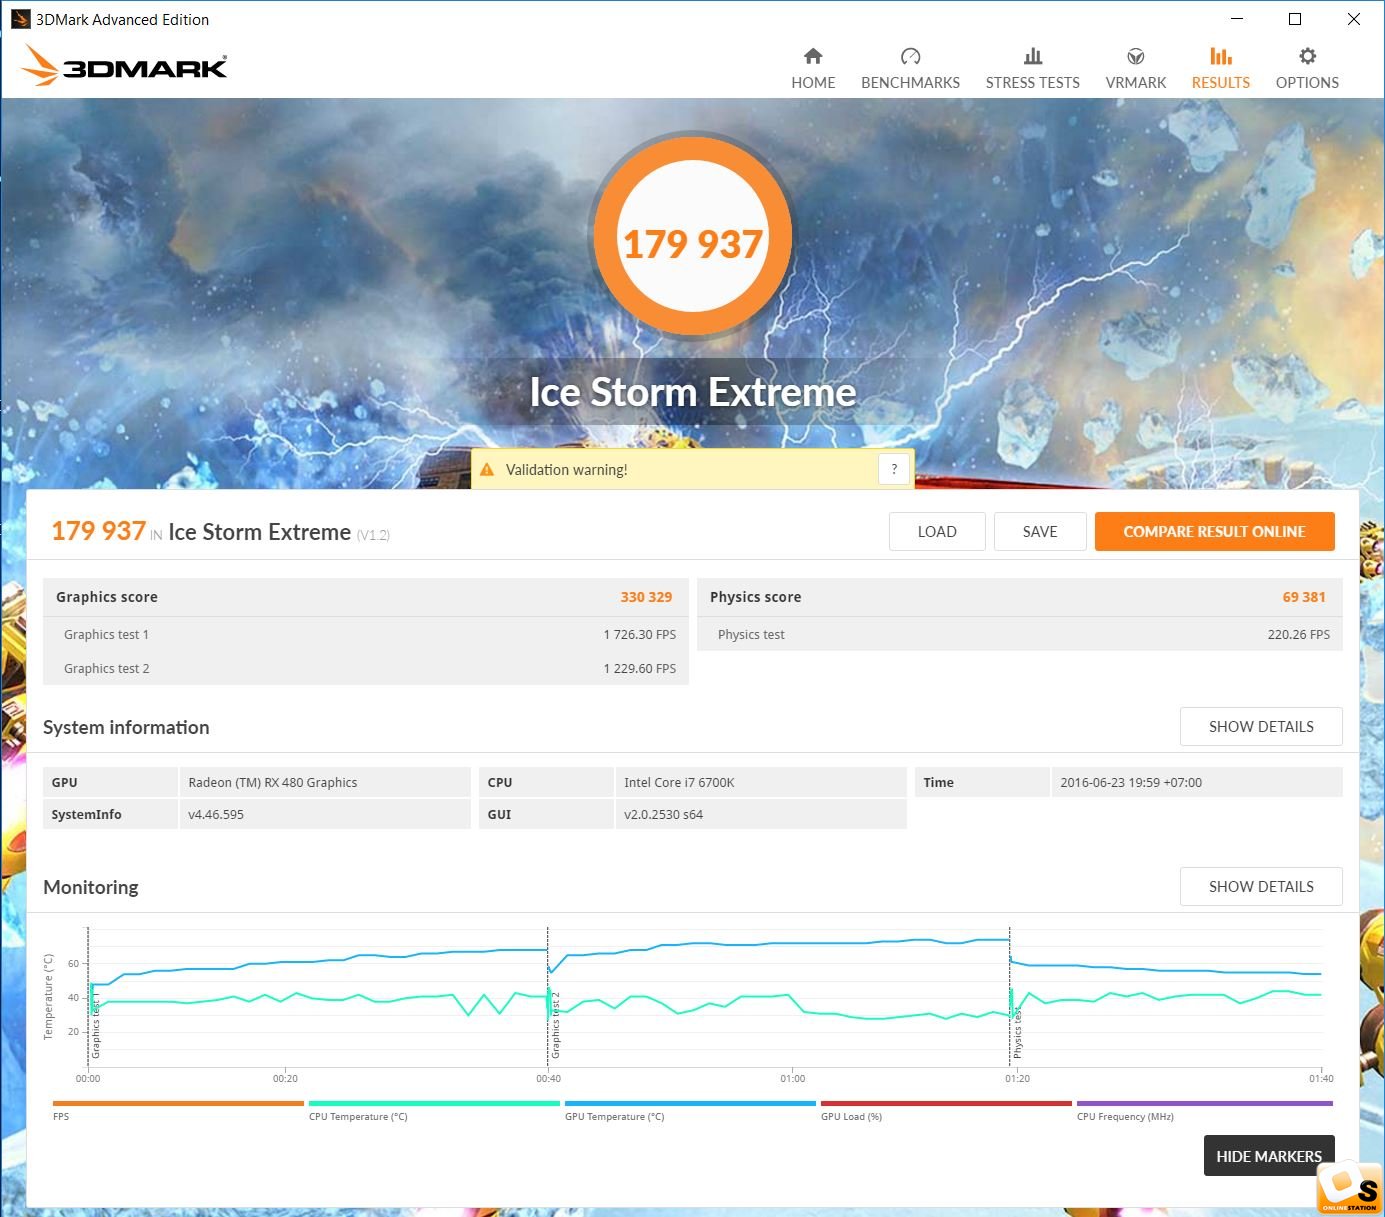
Task: Click the SAVE result button
Action: point(1040,532)
